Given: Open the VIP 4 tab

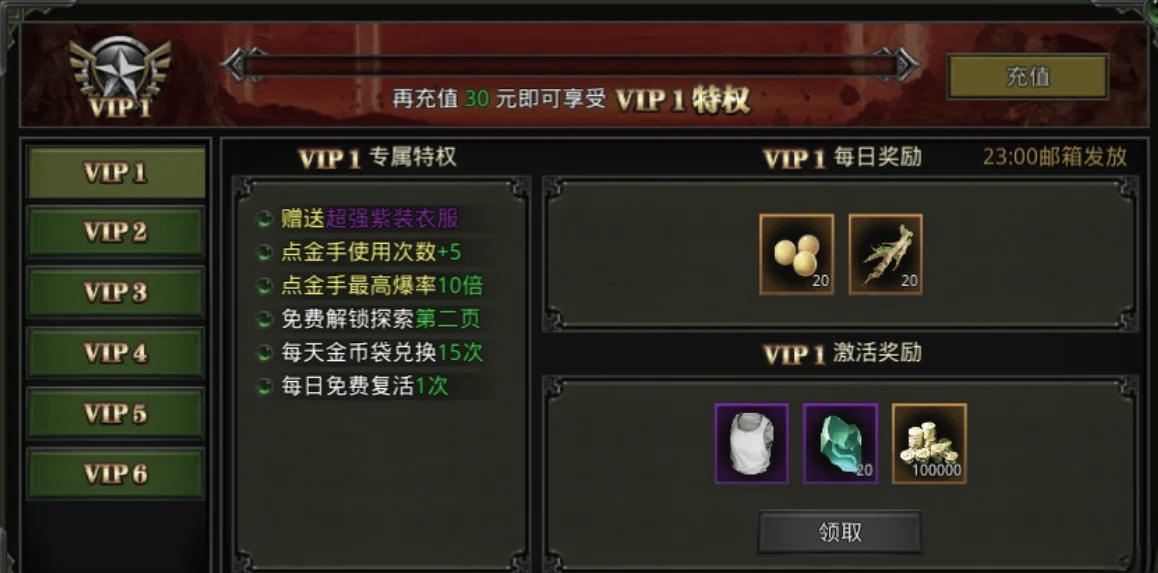Looking at the screenshot, I should click(115, 353).
